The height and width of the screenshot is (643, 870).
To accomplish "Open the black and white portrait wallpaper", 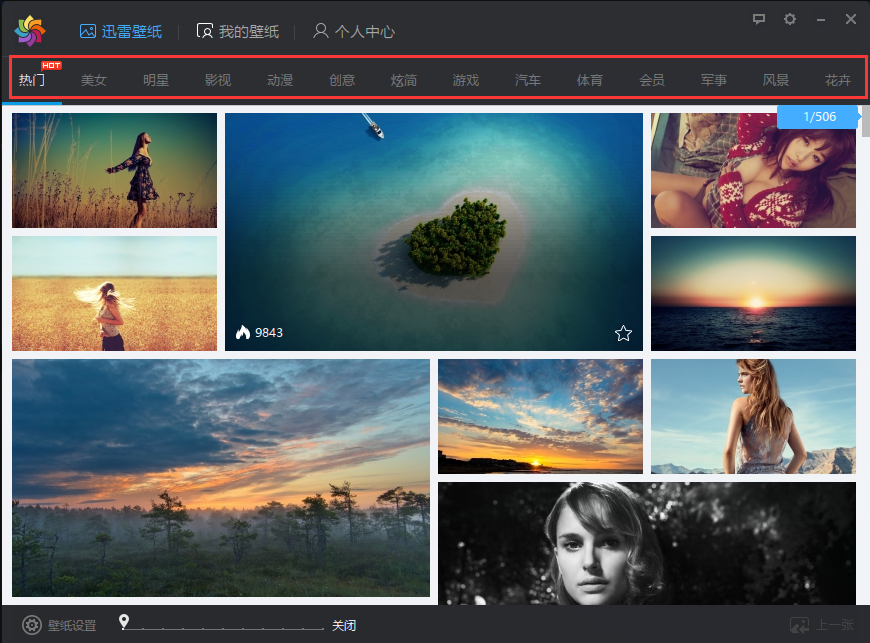I will pyautogui.click(x=647, y=544).
